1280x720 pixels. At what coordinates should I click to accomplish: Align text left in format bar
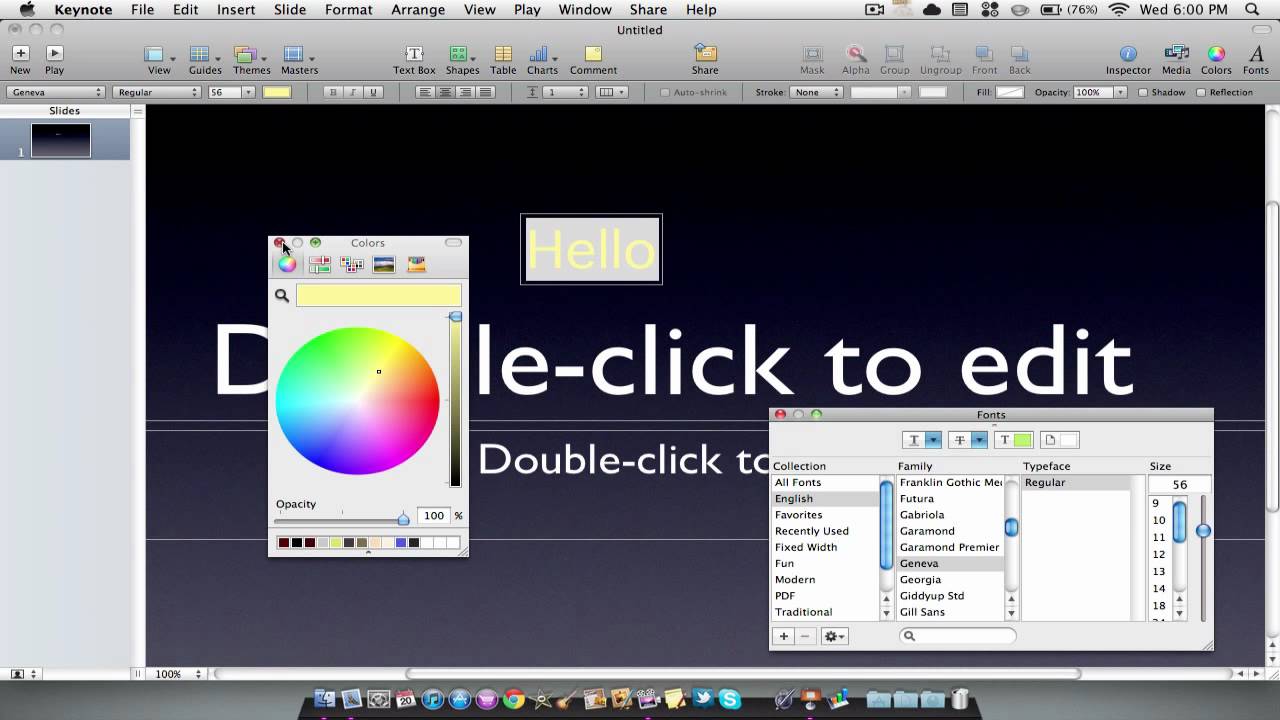(x=425, y=92)
